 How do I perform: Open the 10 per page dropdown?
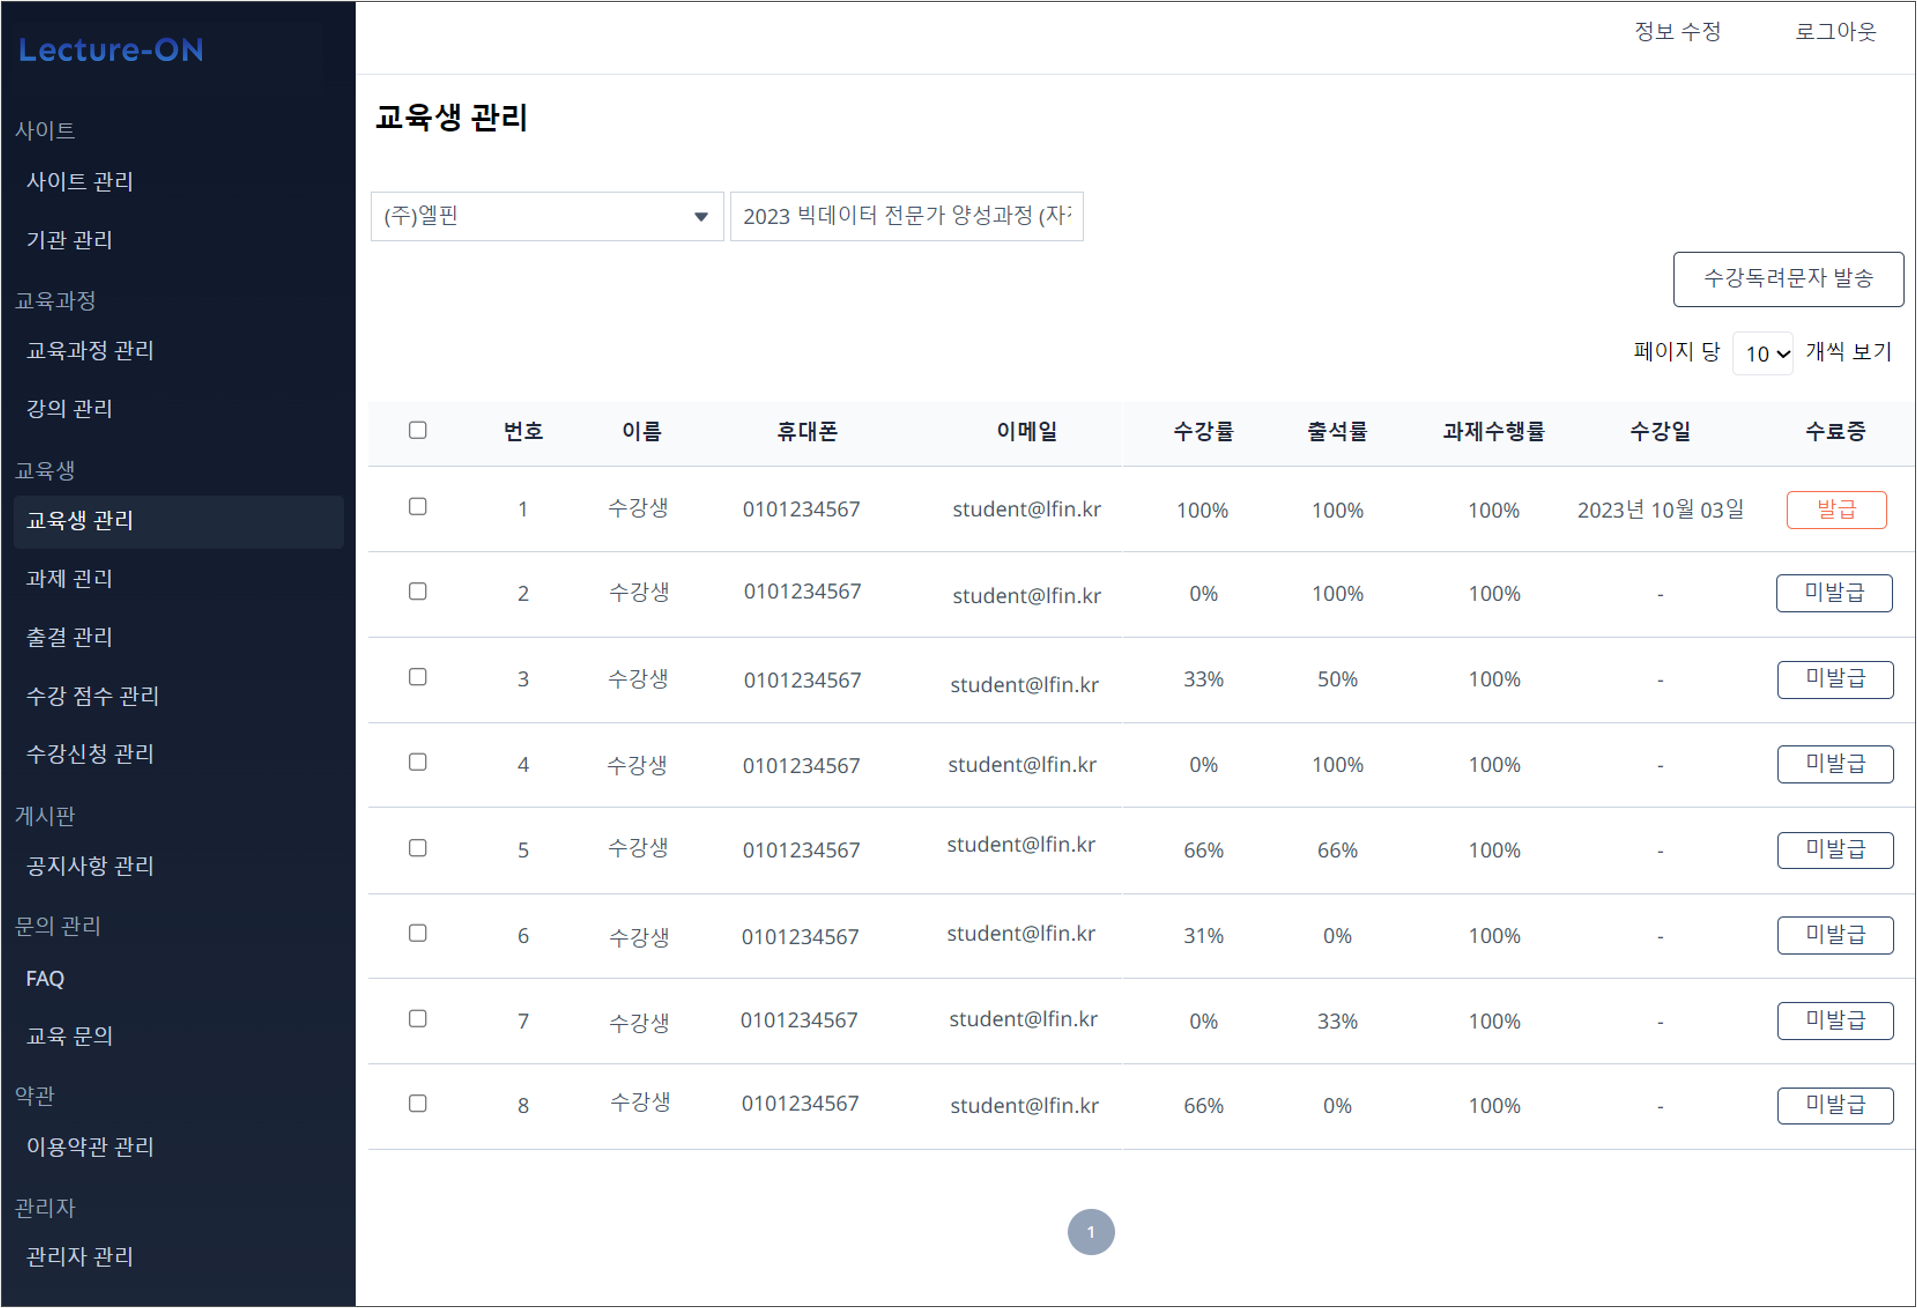click(x=1764, y=353)
